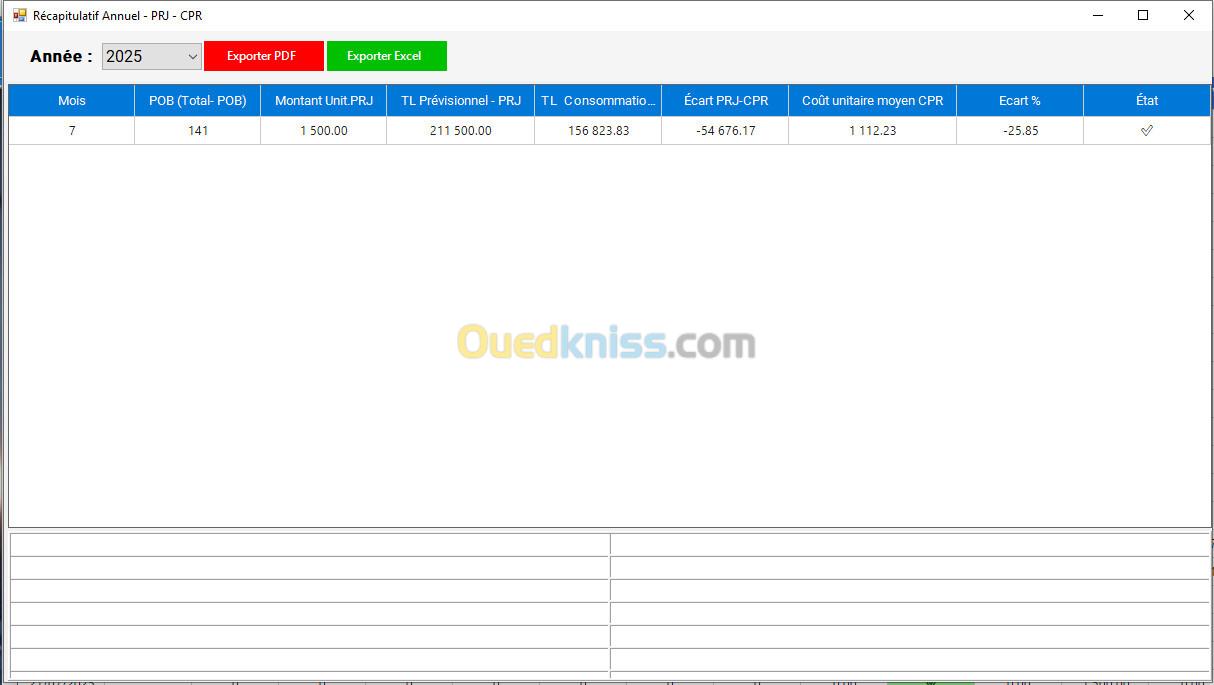Click the TL Consommation column header
Image resolution: width=1214 pixels, height=685 pixels.
(597, 101)
